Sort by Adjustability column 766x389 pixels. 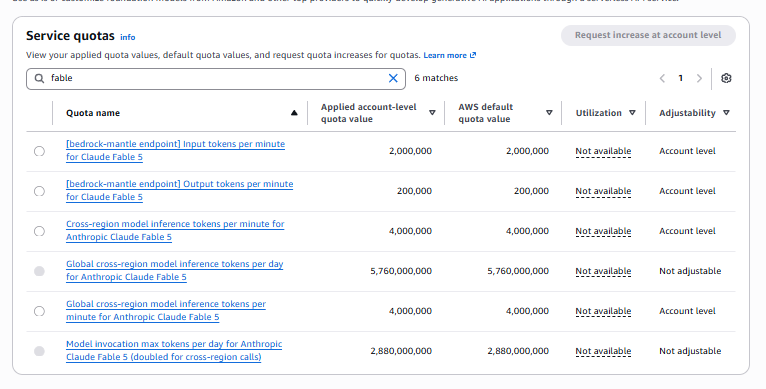[726, 113]
